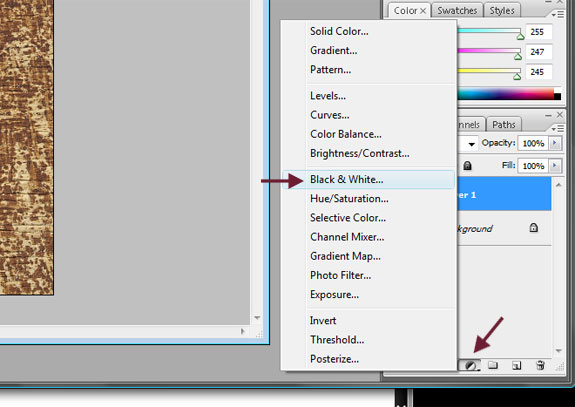Open the Fill slider arrow
This screenshot has width=575, height=407.
[x=555, y=166]
